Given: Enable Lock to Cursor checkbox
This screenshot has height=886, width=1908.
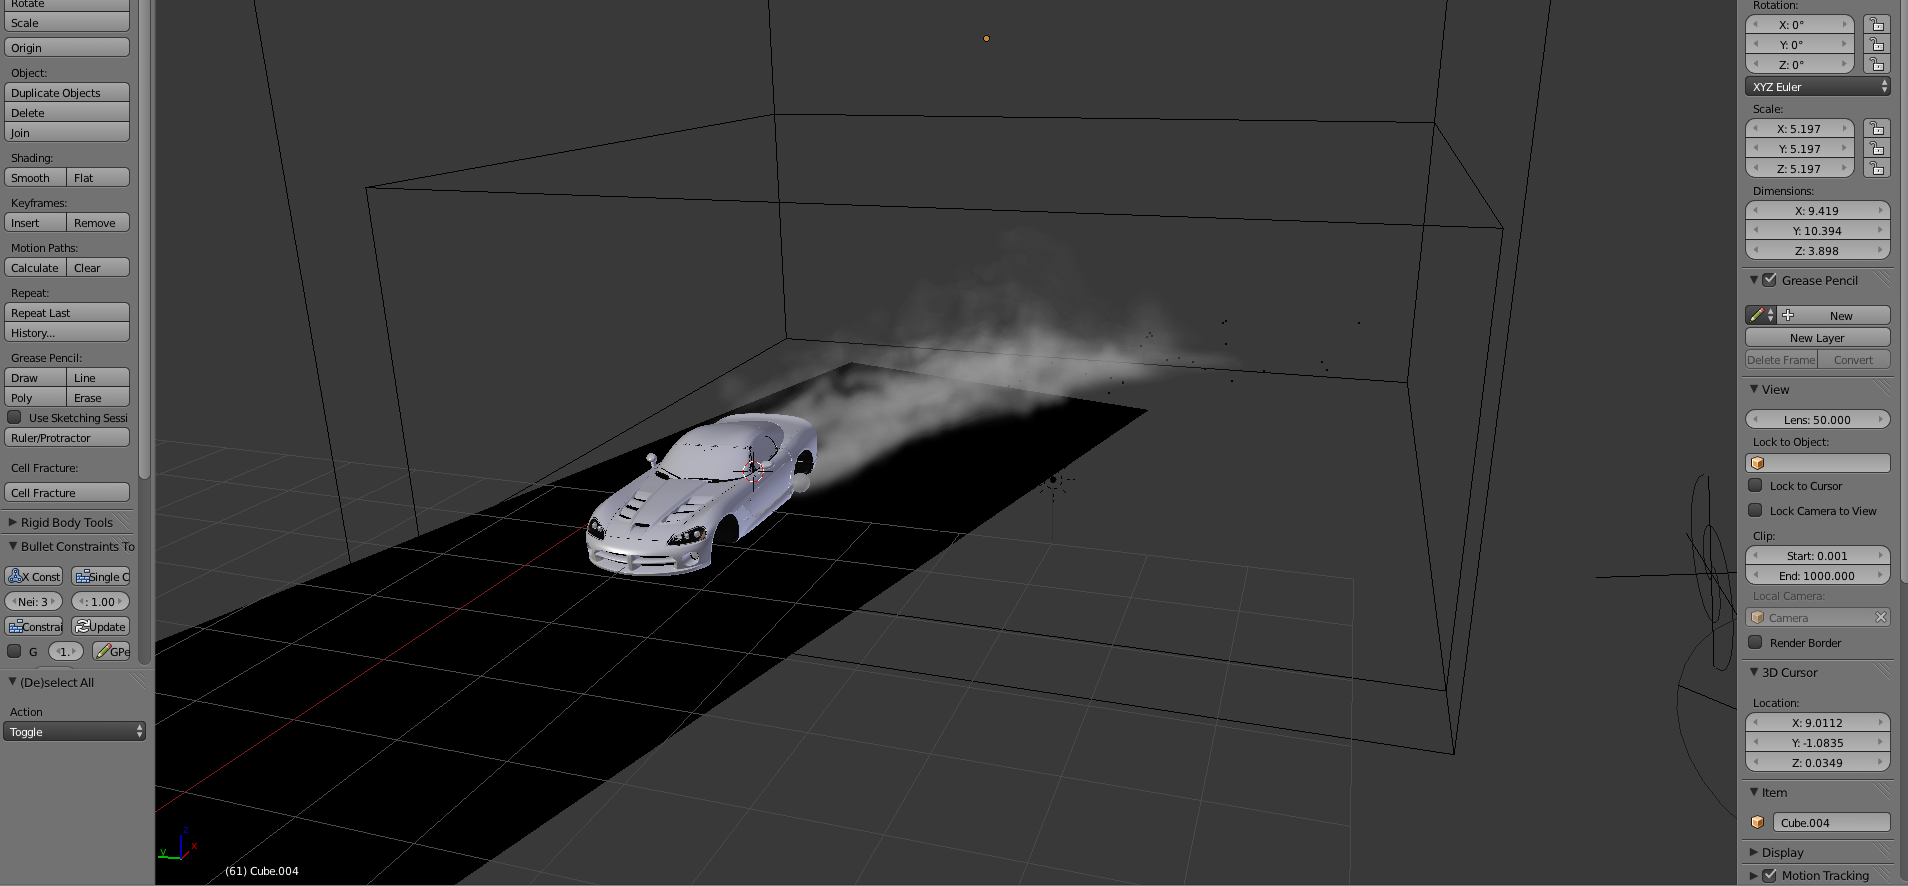Looking at the screenshot, I should (x=1755, y=486).
